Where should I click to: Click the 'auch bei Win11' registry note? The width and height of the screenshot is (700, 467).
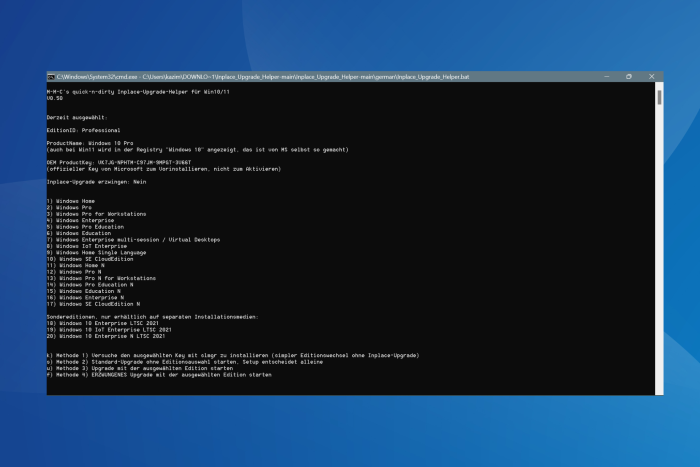[x=198, y=150]
